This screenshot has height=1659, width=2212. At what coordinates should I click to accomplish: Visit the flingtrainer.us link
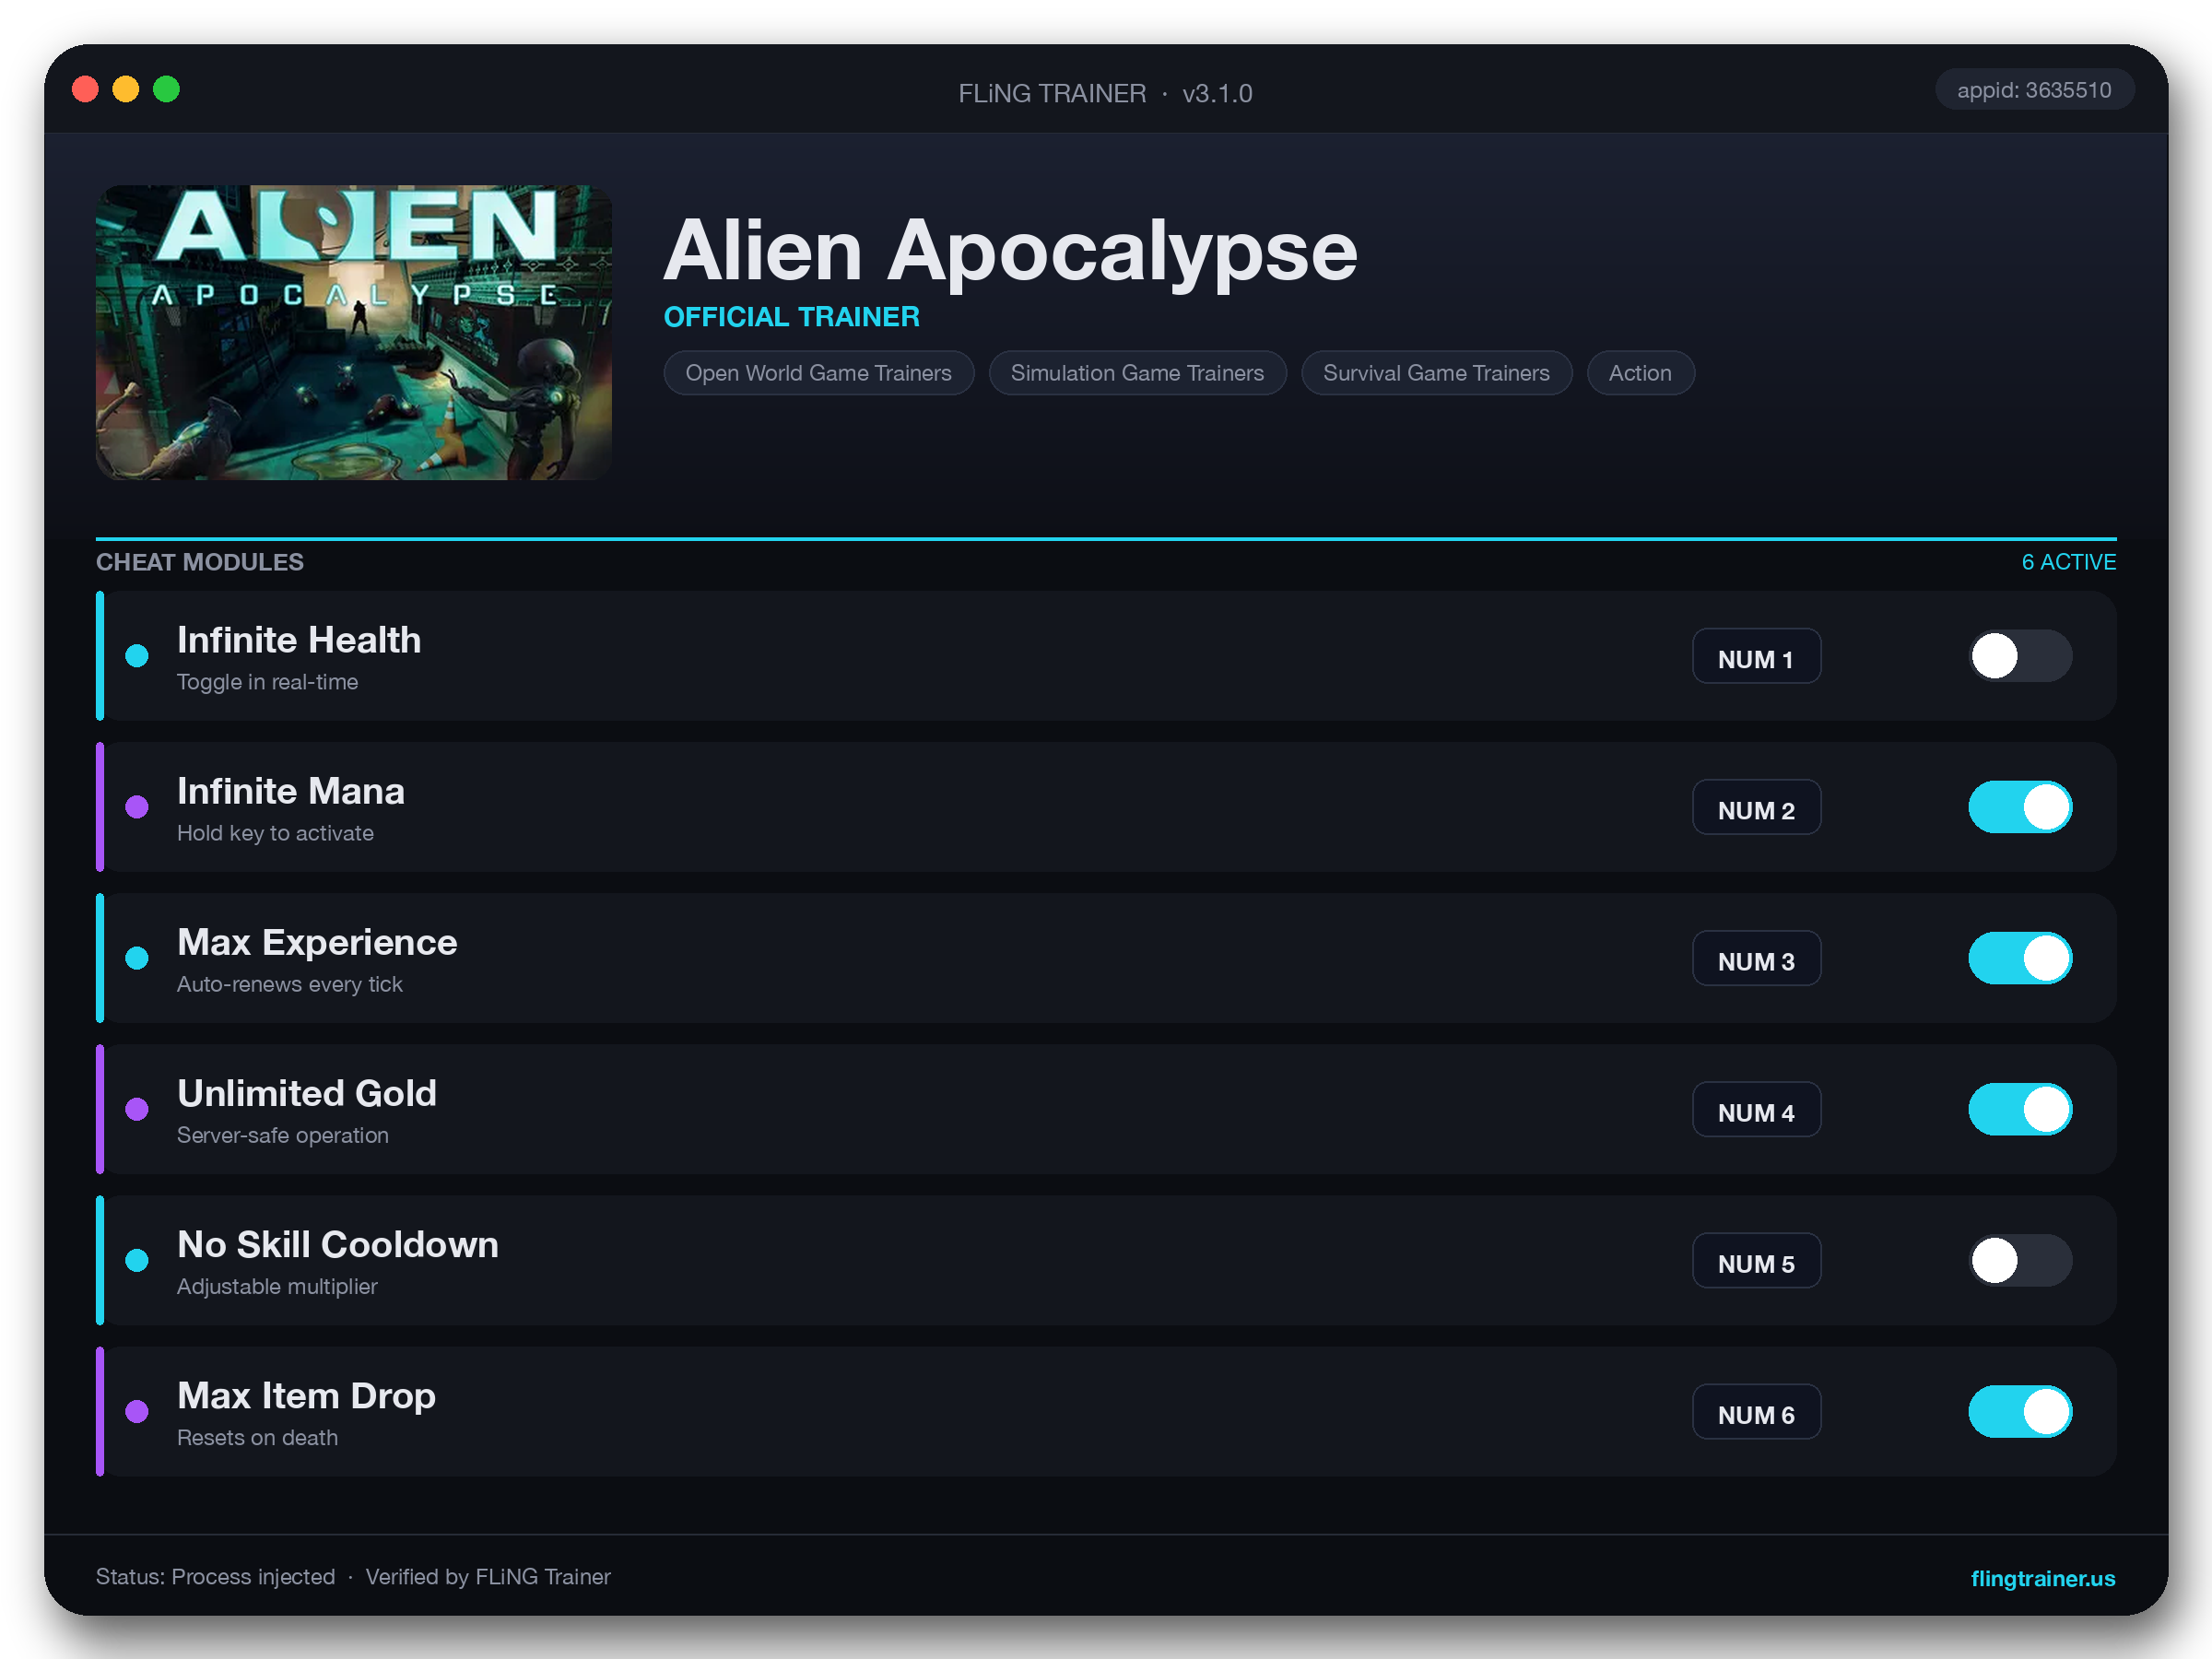tap(2042, 1578)
